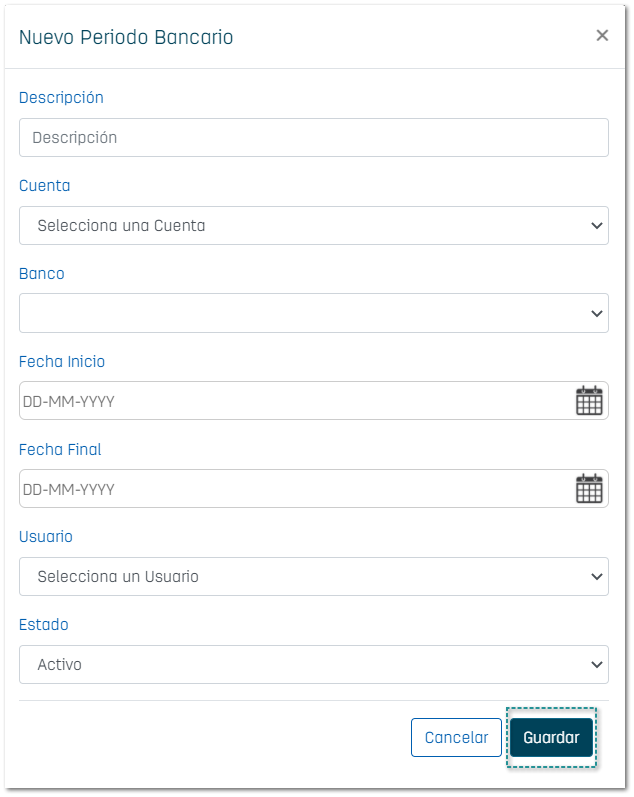Close the Nuevo Periodo Bancario dialog
634x797 pixels.
pos(602,36)
